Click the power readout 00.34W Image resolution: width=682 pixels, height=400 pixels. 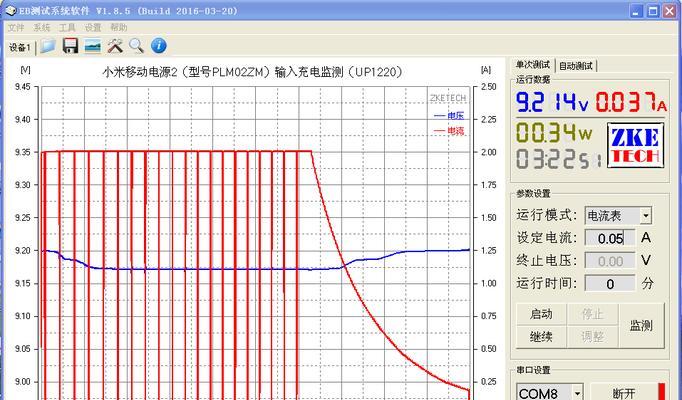point(554,132)
